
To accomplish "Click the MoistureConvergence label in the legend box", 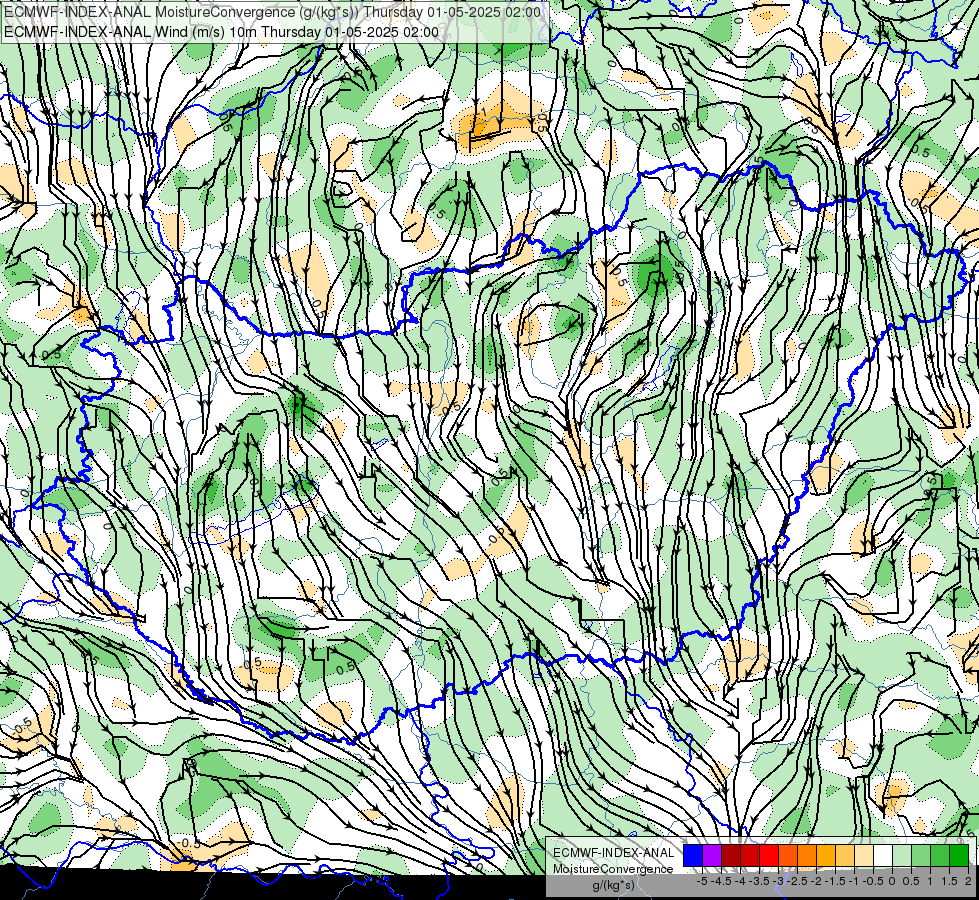I will 613,869.
